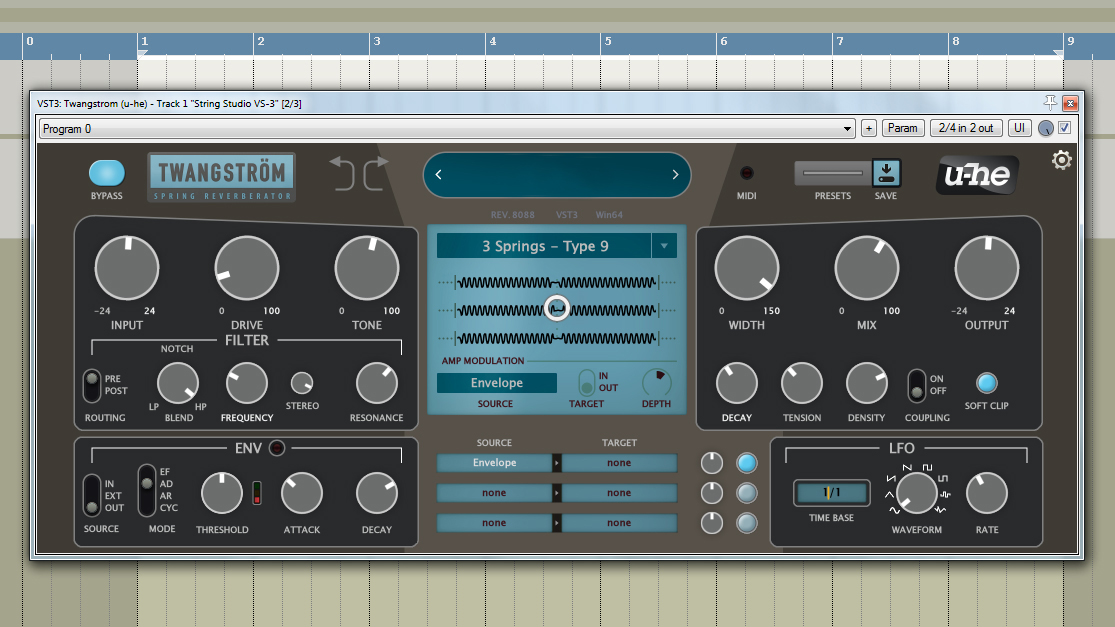Image resolution: width=1115 pixels, height=627 pixels.
Task: Click the settings gear icon
Action: click(x=1061, y=161)
